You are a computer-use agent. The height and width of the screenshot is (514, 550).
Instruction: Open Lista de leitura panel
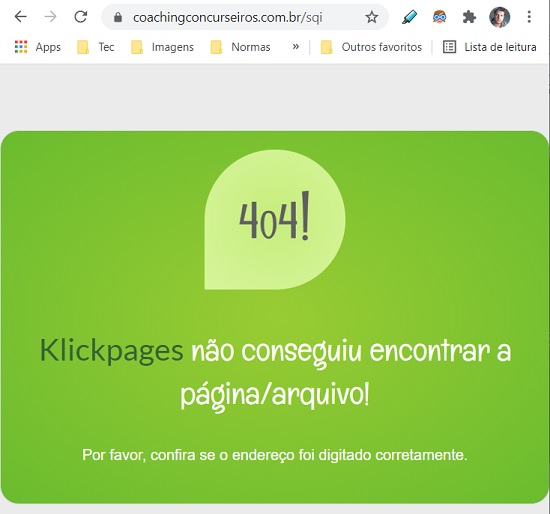(490, 47)
